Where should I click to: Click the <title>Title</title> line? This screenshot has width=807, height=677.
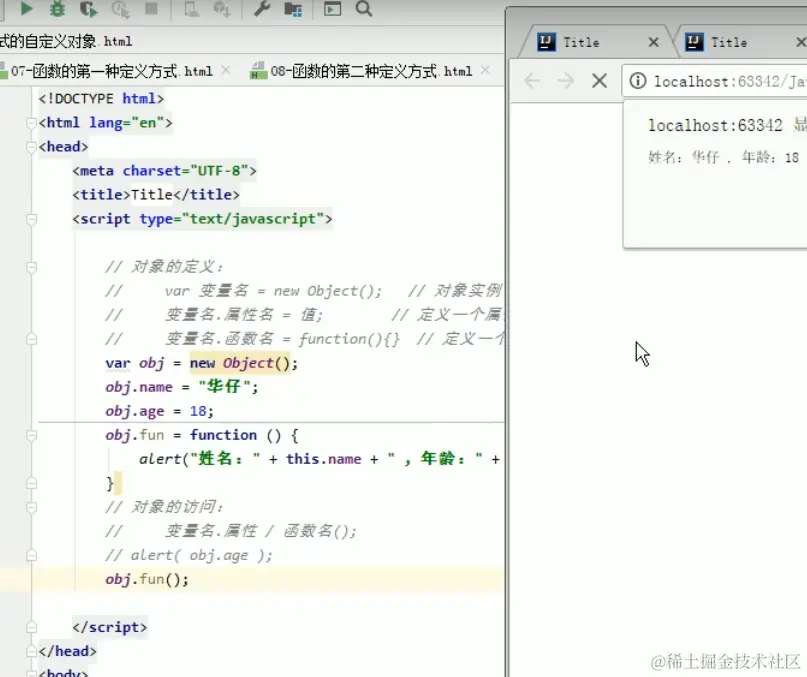[156, 195]
